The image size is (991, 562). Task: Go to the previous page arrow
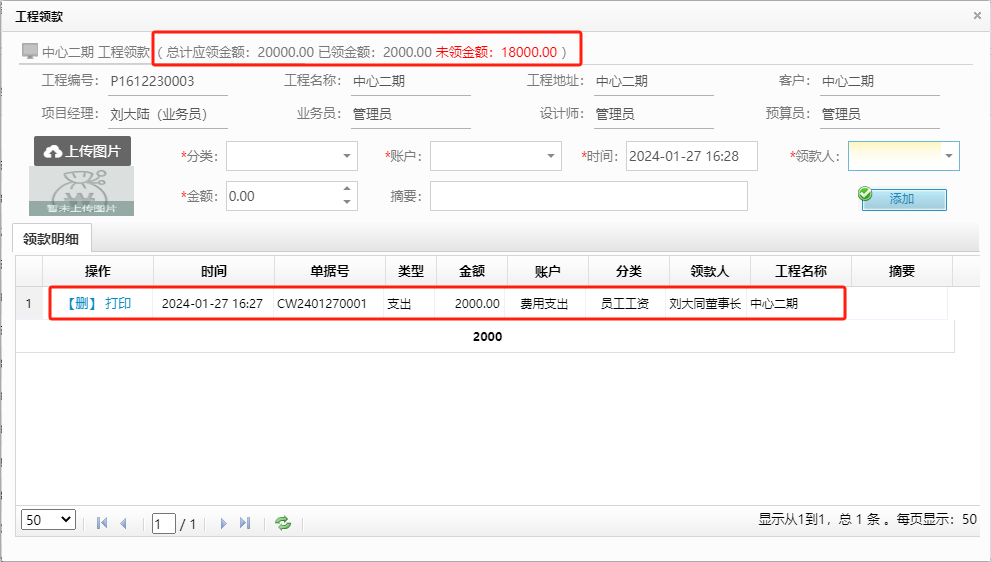point(124,523)
